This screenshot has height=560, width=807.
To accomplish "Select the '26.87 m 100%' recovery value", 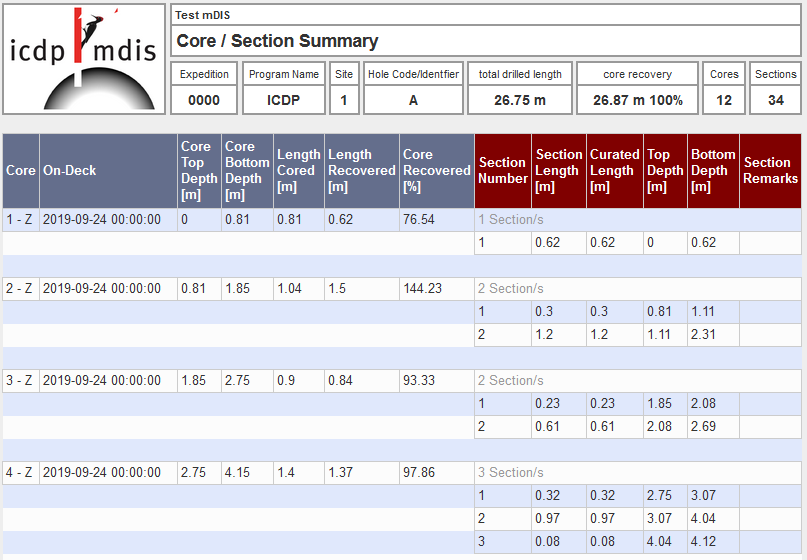I will [638, 100].
